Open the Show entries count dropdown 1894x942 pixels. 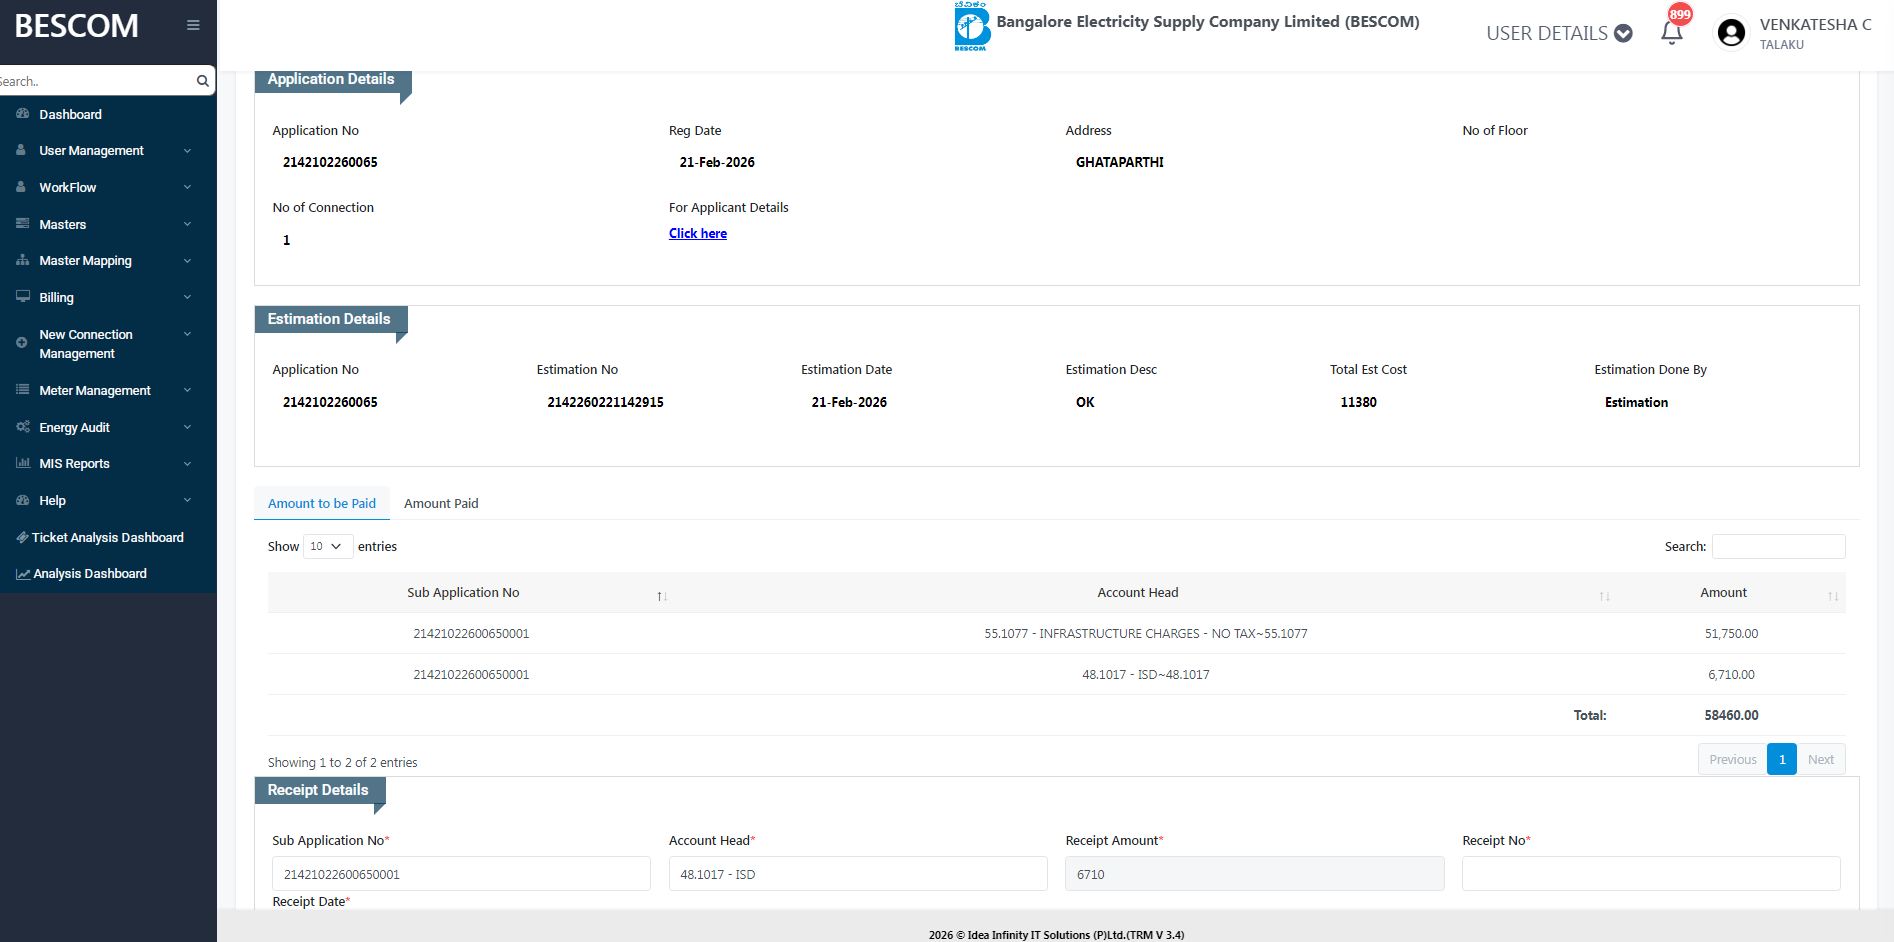pyautogui.click(x=327, y=546)
